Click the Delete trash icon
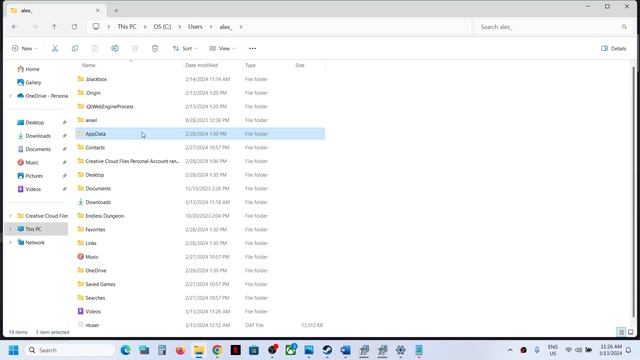The width and height of the screenshot is (640, 360). pos(155,48)
